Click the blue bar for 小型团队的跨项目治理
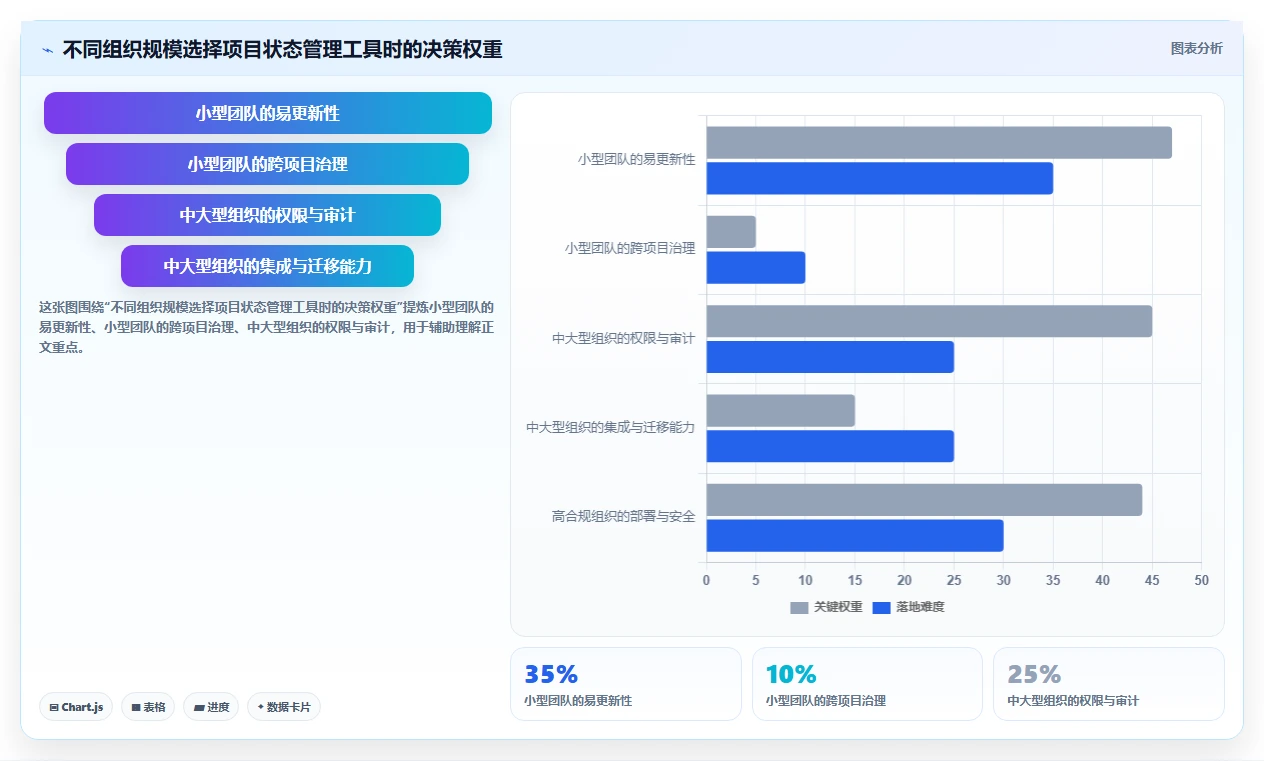1264x761 pixels. 756,268
